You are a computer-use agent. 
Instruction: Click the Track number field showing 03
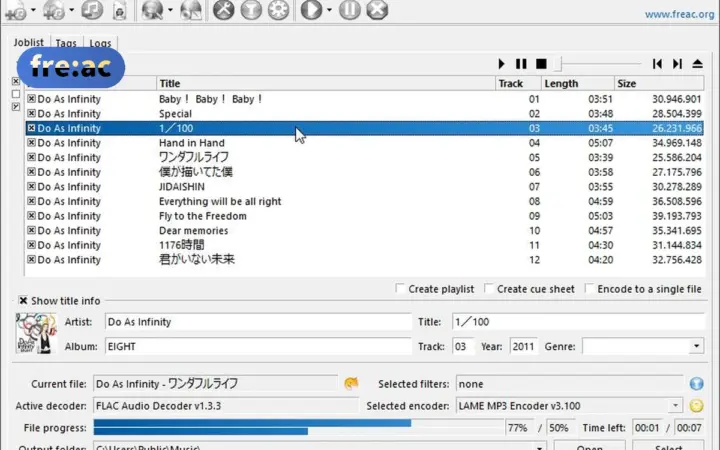tap(463, 346)
